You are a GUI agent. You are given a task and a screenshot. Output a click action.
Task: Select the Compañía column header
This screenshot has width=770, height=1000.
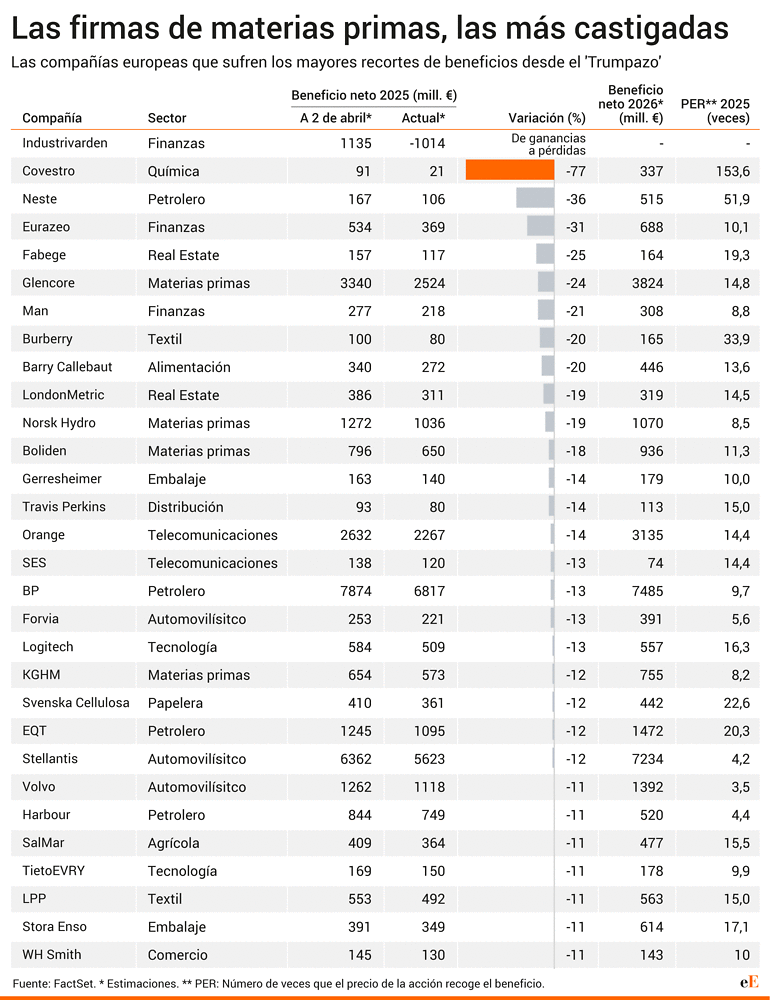point(52,118)
